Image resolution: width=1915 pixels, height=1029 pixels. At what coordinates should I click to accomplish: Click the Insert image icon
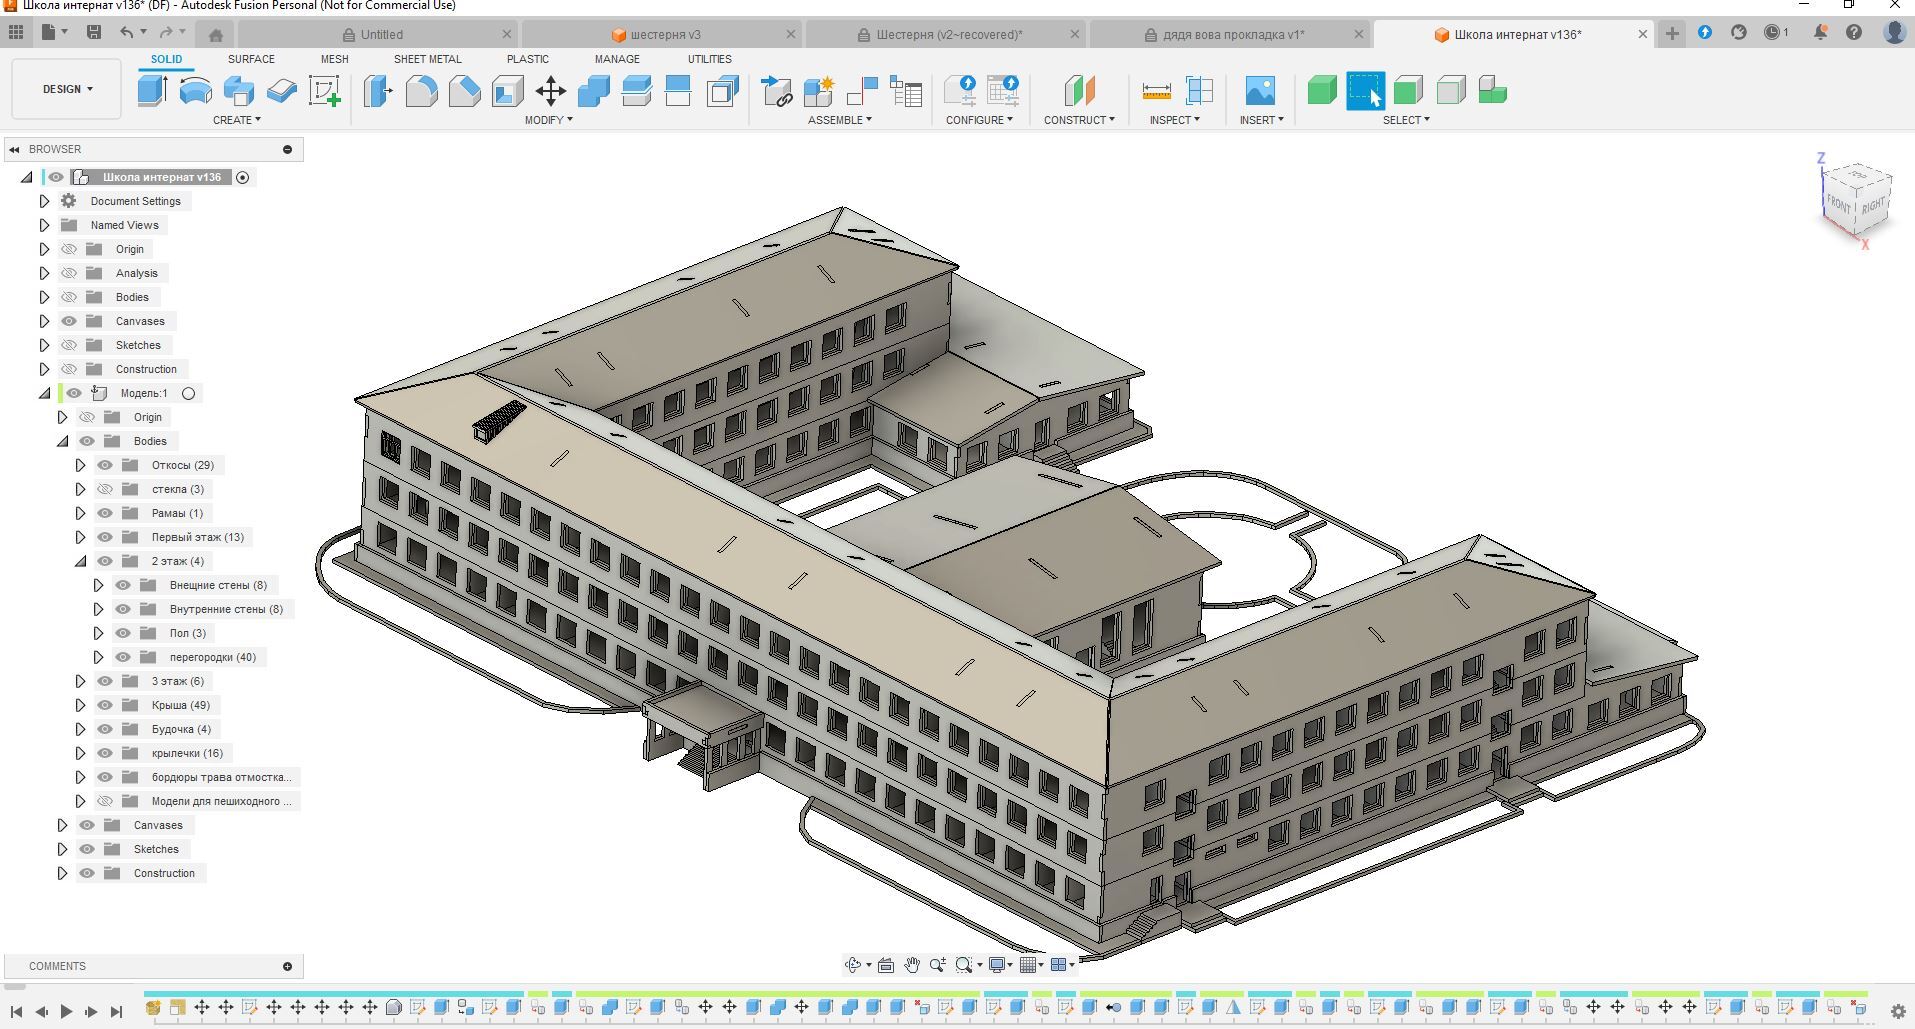(1260, 91)
